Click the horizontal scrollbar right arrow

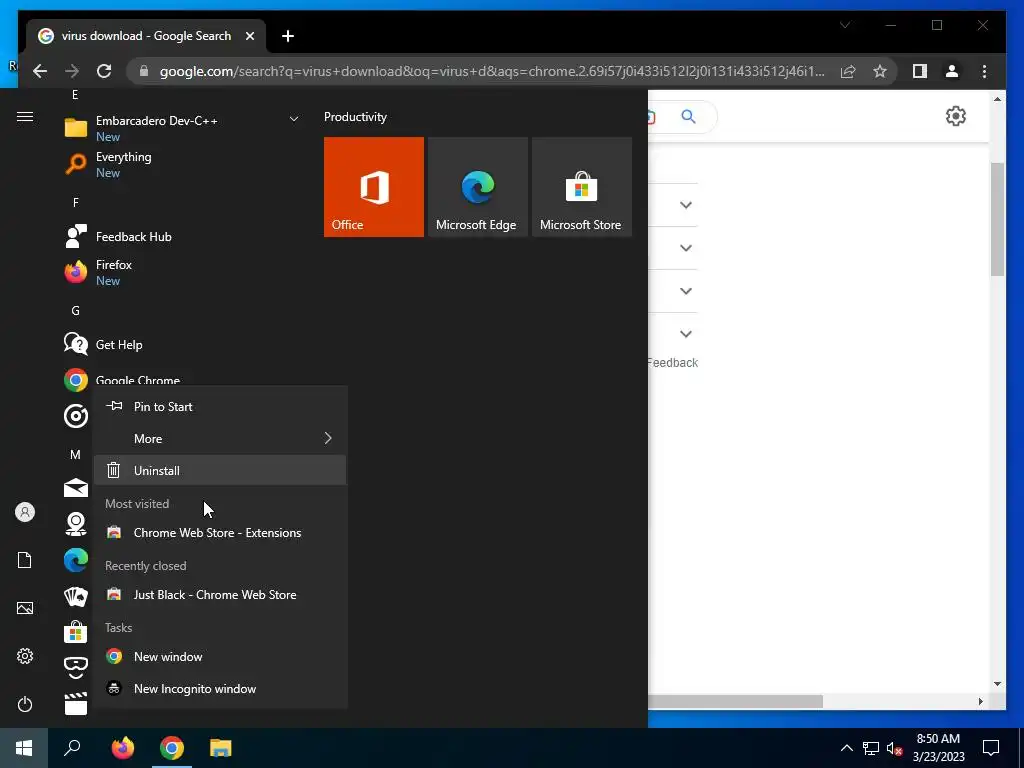[980, 701]
